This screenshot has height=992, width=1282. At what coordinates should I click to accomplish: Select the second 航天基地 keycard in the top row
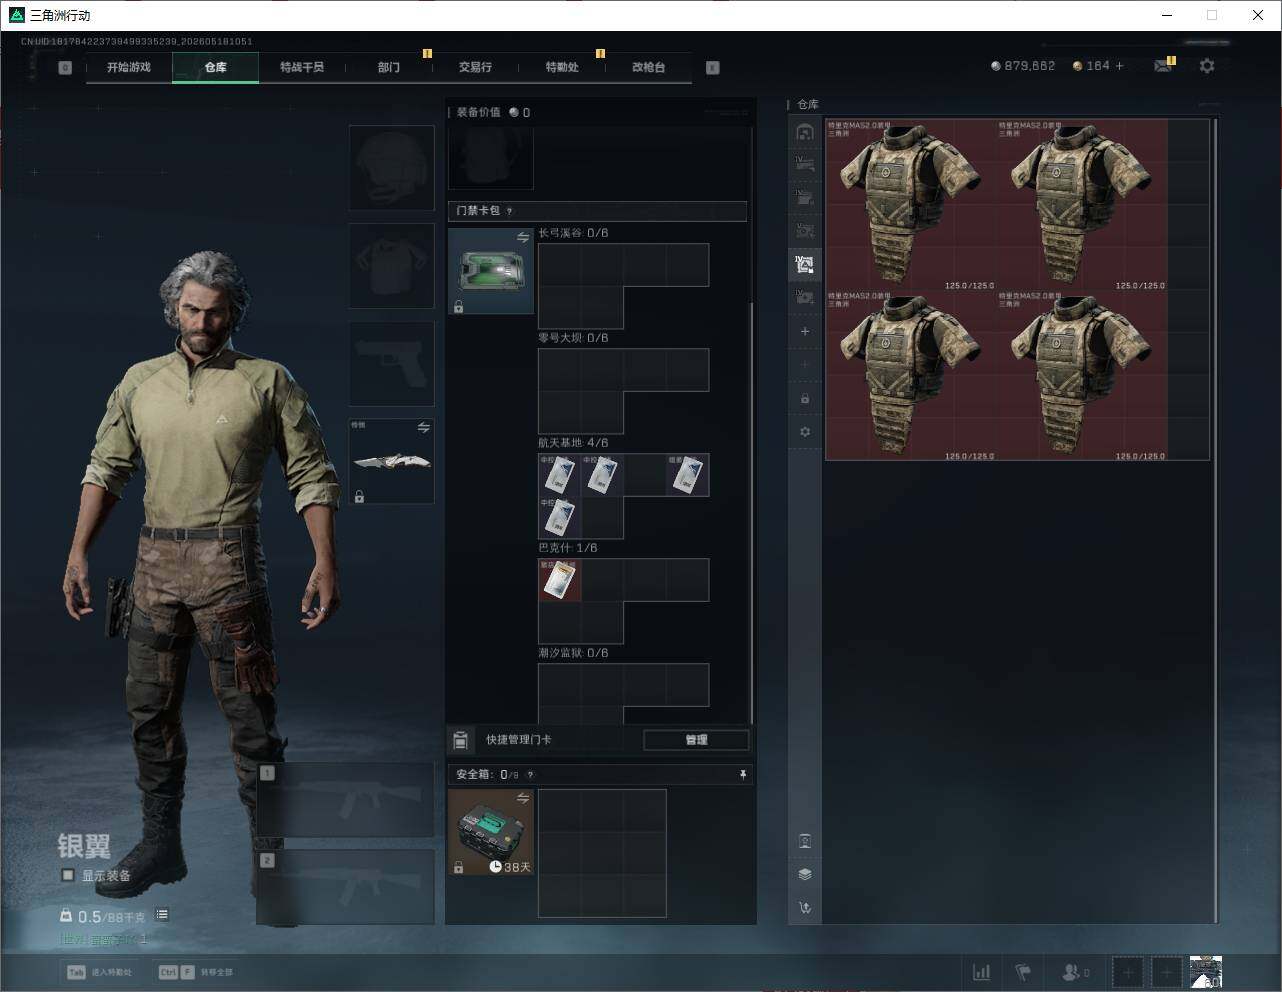[602, 475]
